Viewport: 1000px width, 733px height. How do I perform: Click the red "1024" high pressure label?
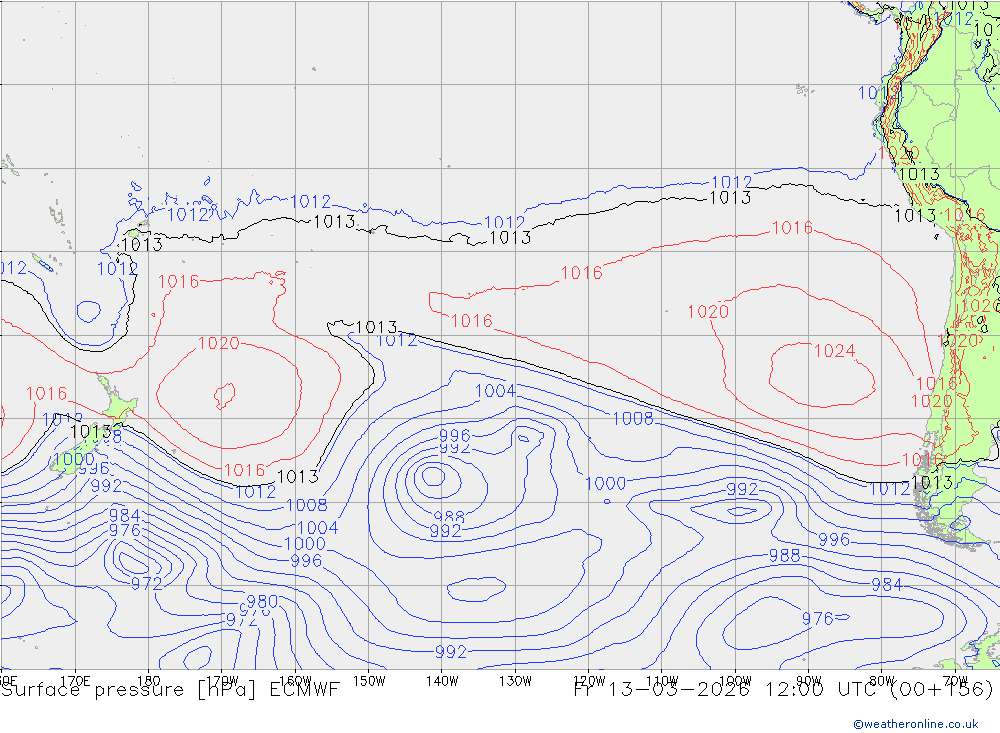[x=834, y=351]
